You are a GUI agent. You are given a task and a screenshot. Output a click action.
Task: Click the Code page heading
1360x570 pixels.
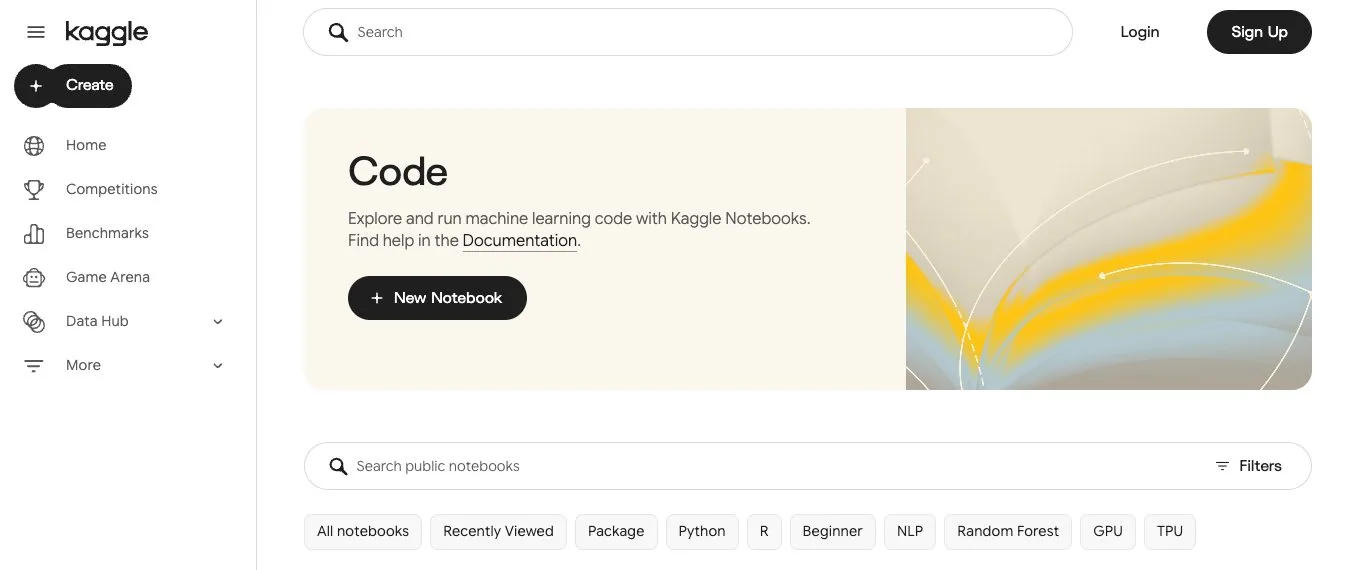pyautogui.click(x=398, y=172)
